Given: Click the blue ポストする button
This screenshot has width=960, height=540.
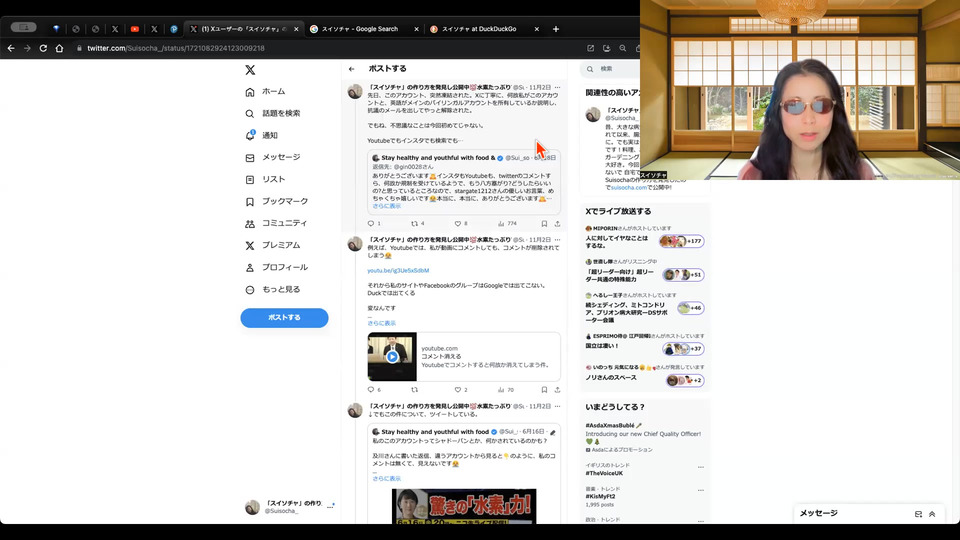Looking at the screenshot, I should pyautogui.click(x=284, y=318).
